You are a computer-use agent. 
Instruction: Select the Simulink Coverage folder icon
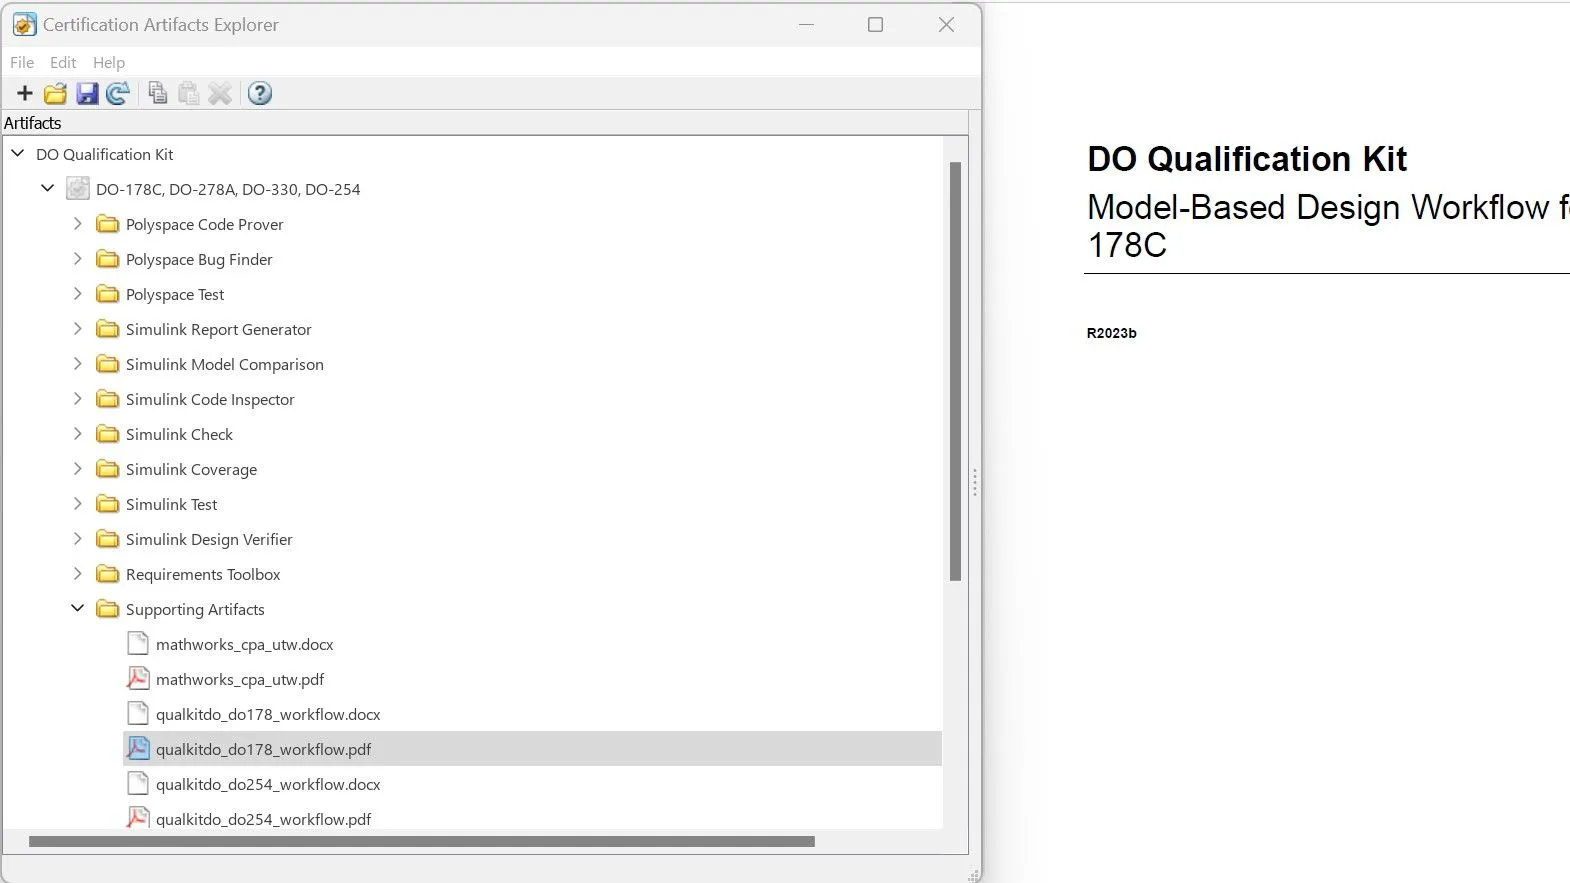click(x=107, y=469)
